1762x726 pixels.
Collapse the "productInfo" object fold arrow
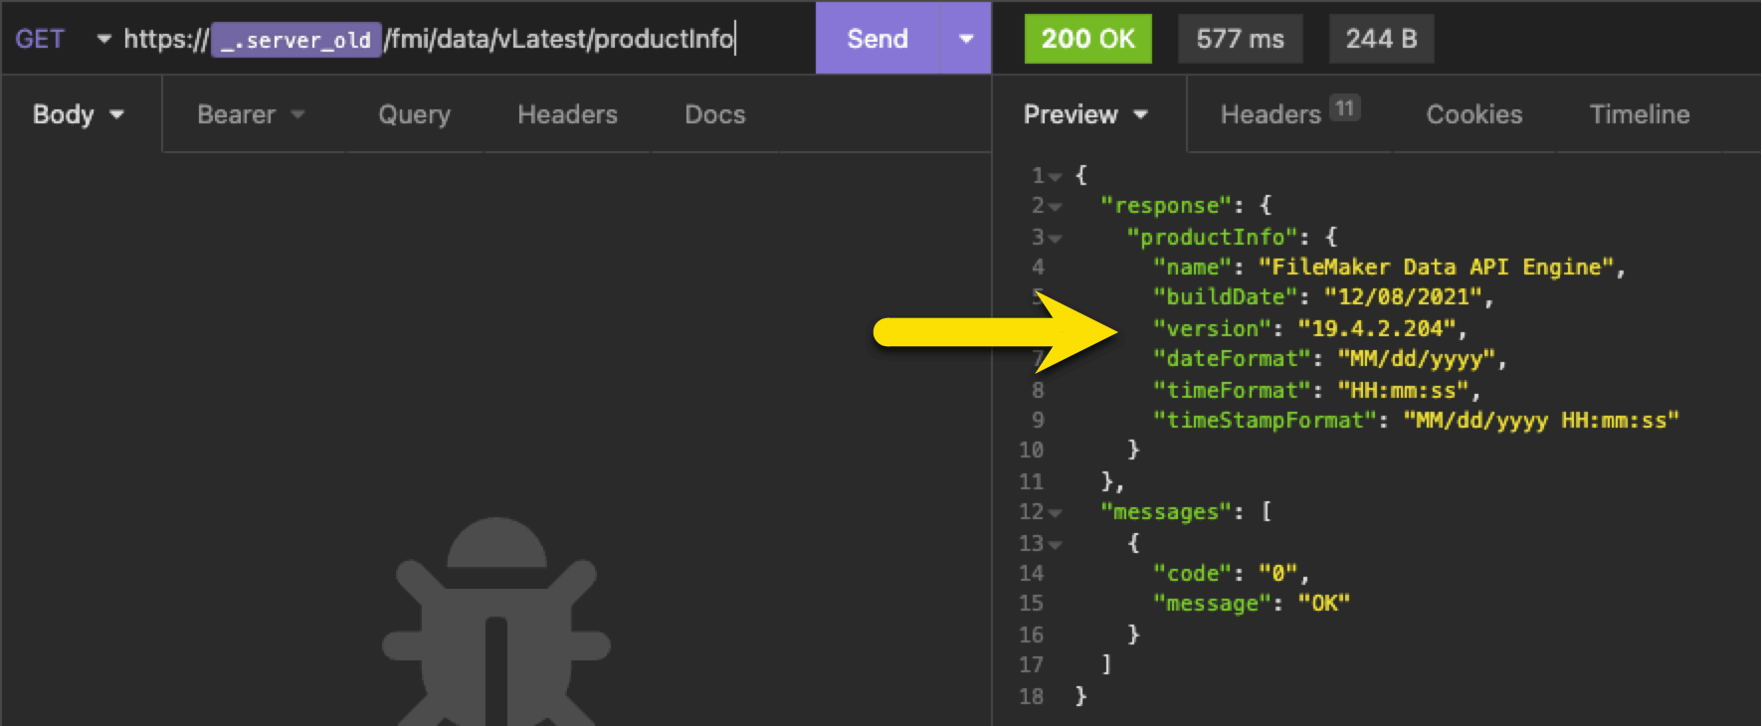1055,239
